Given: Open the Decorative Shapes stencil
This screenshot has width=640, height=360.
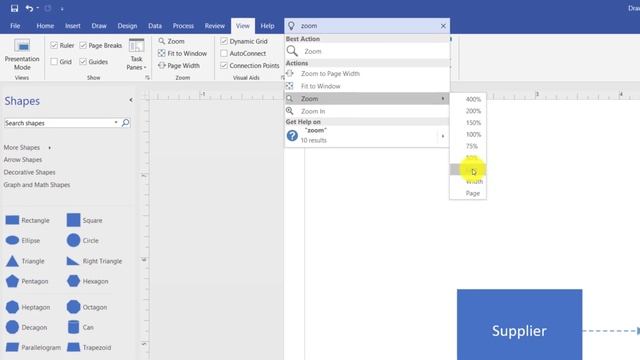Looking at the screenshot, I should (x=29, y=172).
